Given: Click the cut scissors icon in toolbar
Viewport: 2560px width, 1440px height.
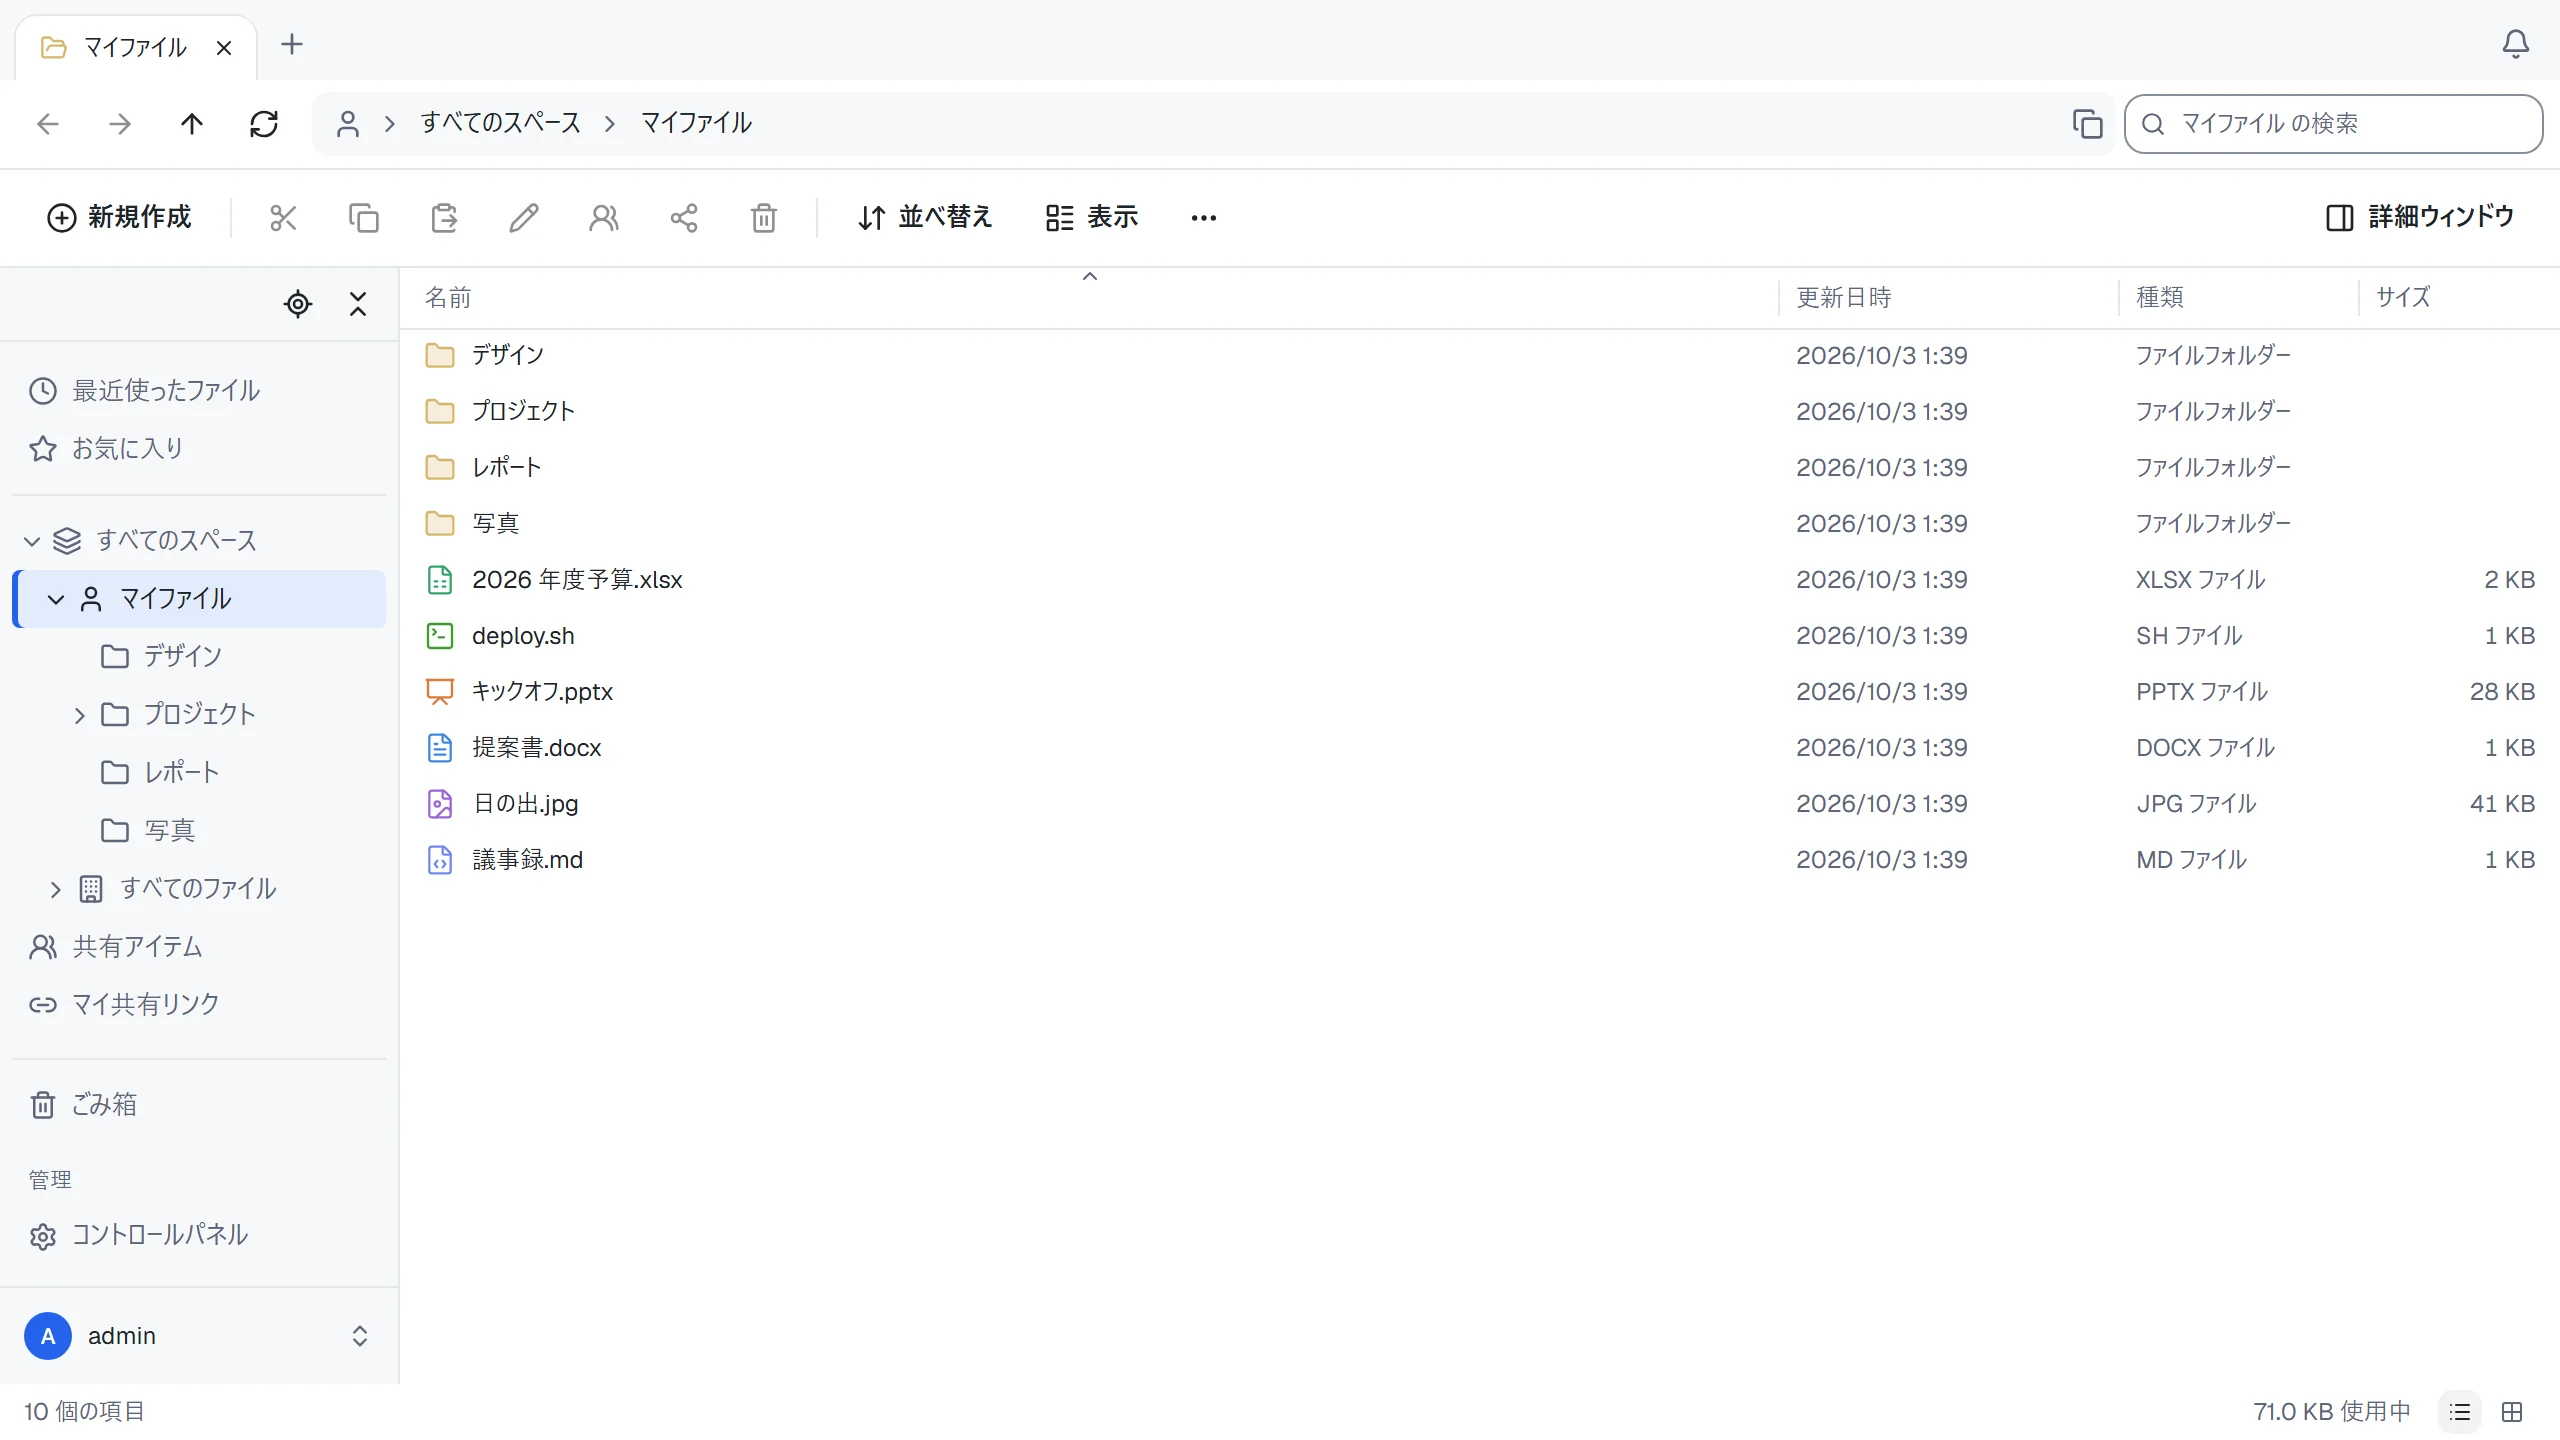Looking at the screenshot, I should click(283, 218).
